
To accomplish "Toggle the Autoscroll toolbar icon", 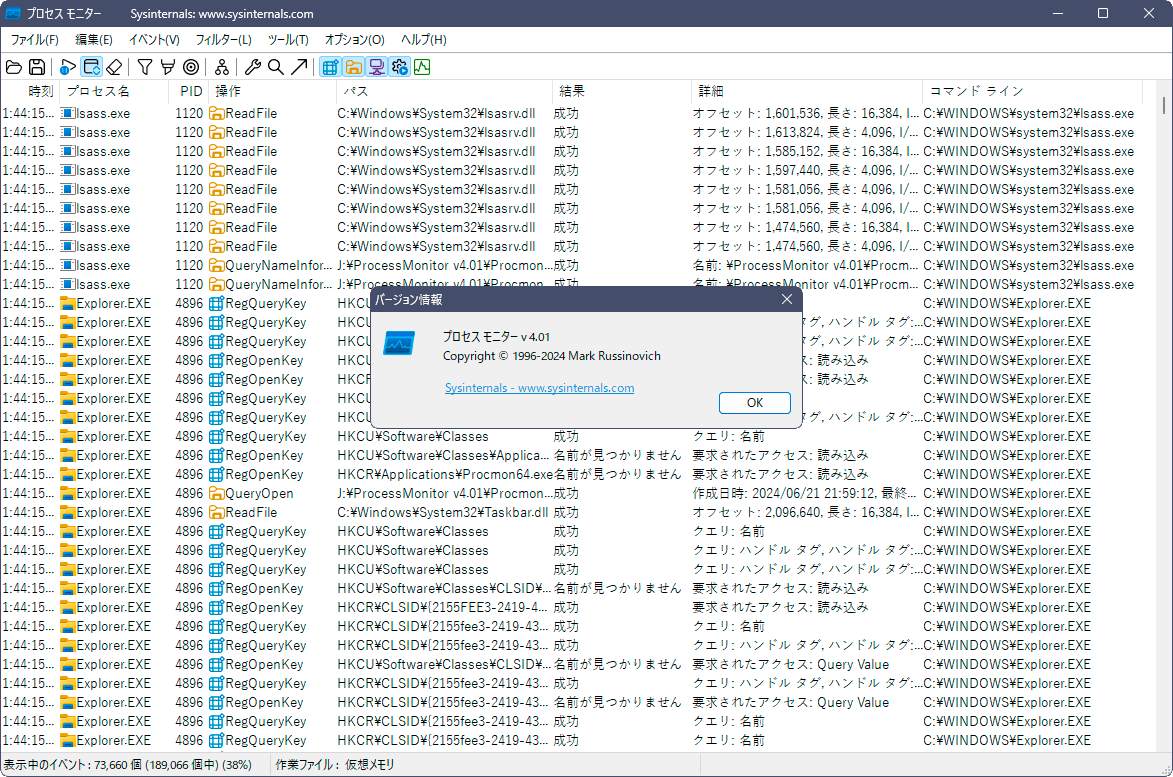I will pyautogui.click(x=91, y=67).
